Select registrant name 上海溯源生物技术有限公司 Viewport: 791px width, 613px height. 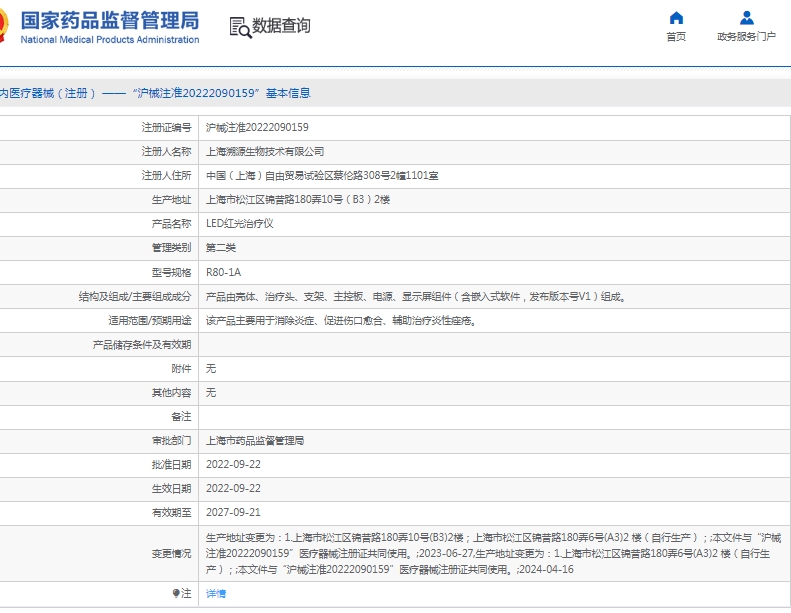point(265,151)
